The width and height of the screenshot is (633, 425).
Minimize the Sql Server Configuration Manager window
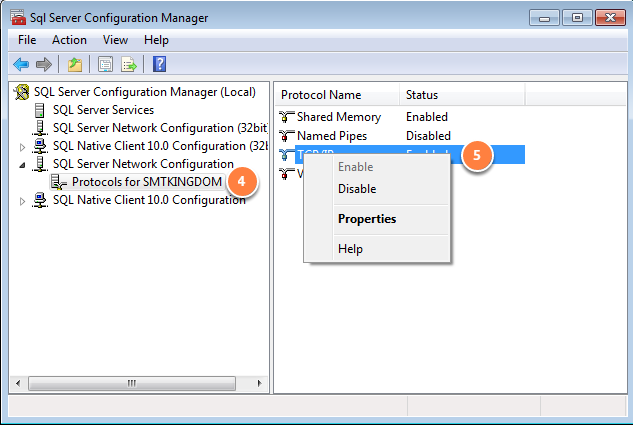[544, 18]
